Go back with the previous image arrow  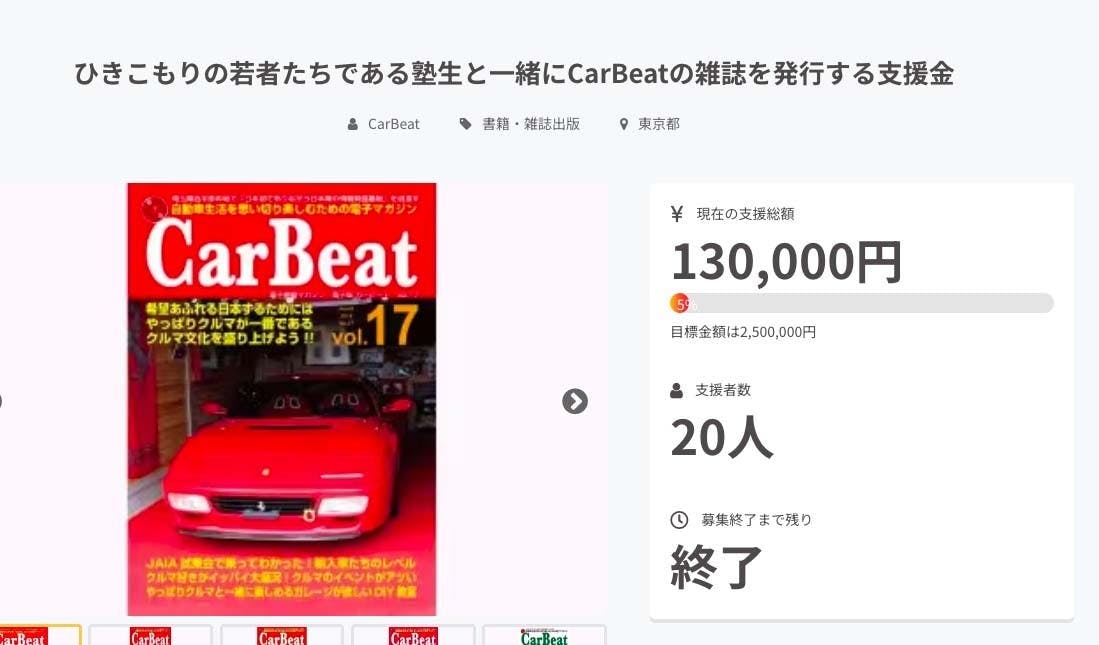pos(0,401)
